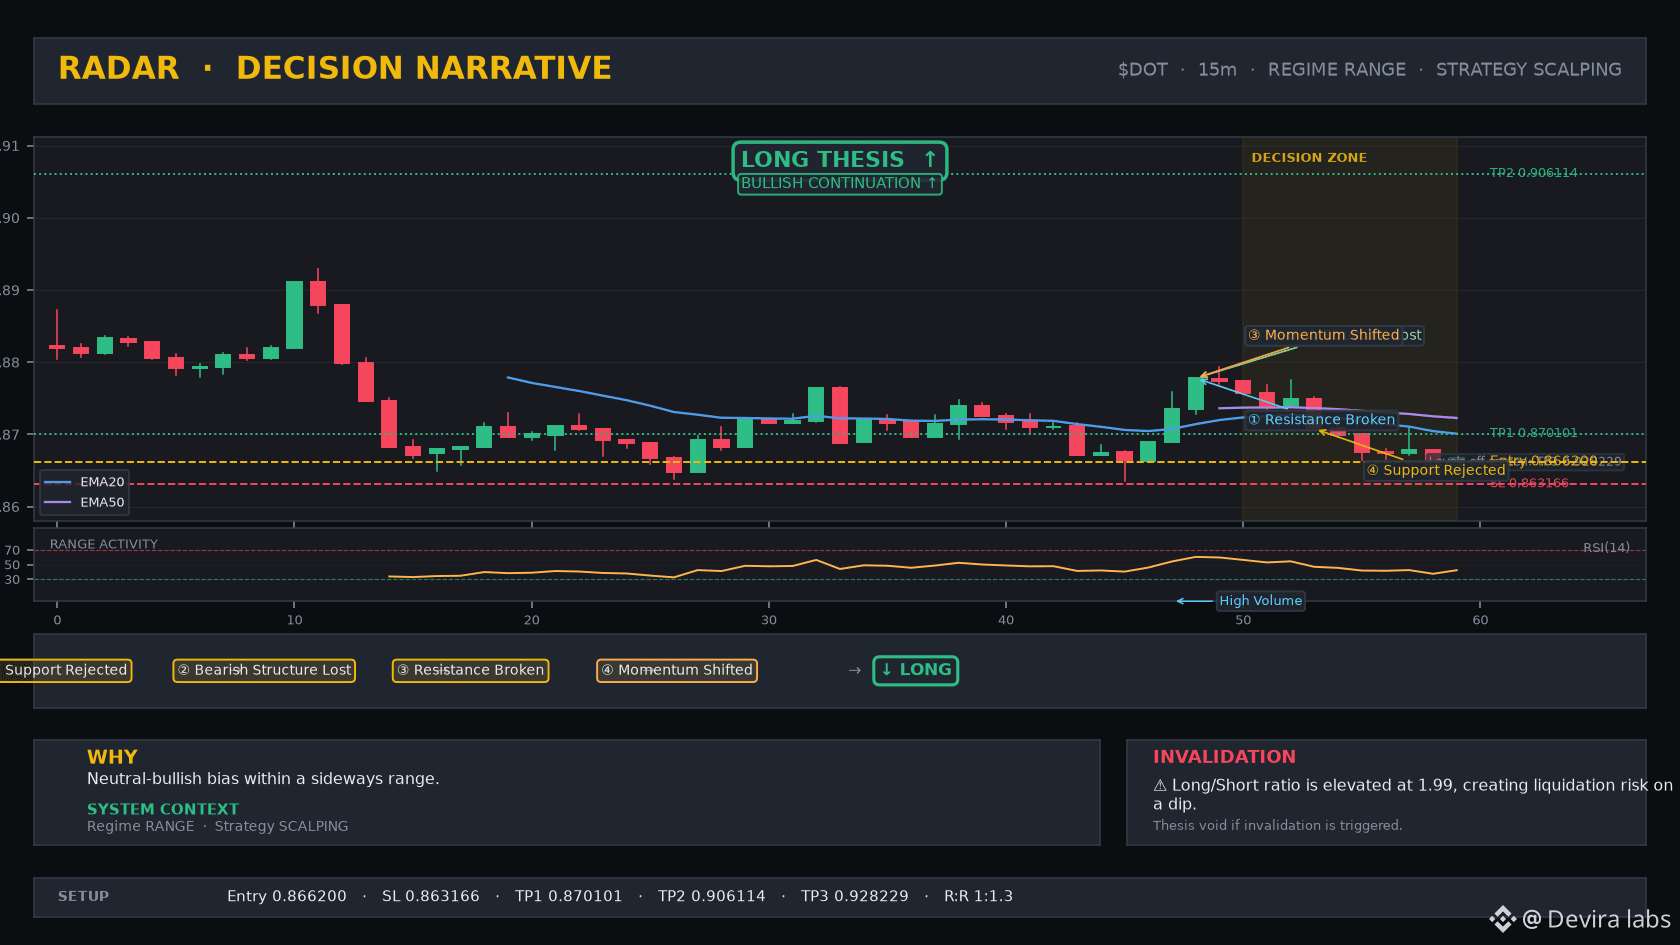Click REGIME RANGE in the header
Viewport: 1680px width, 945px height.
[x=1337, y=70]
